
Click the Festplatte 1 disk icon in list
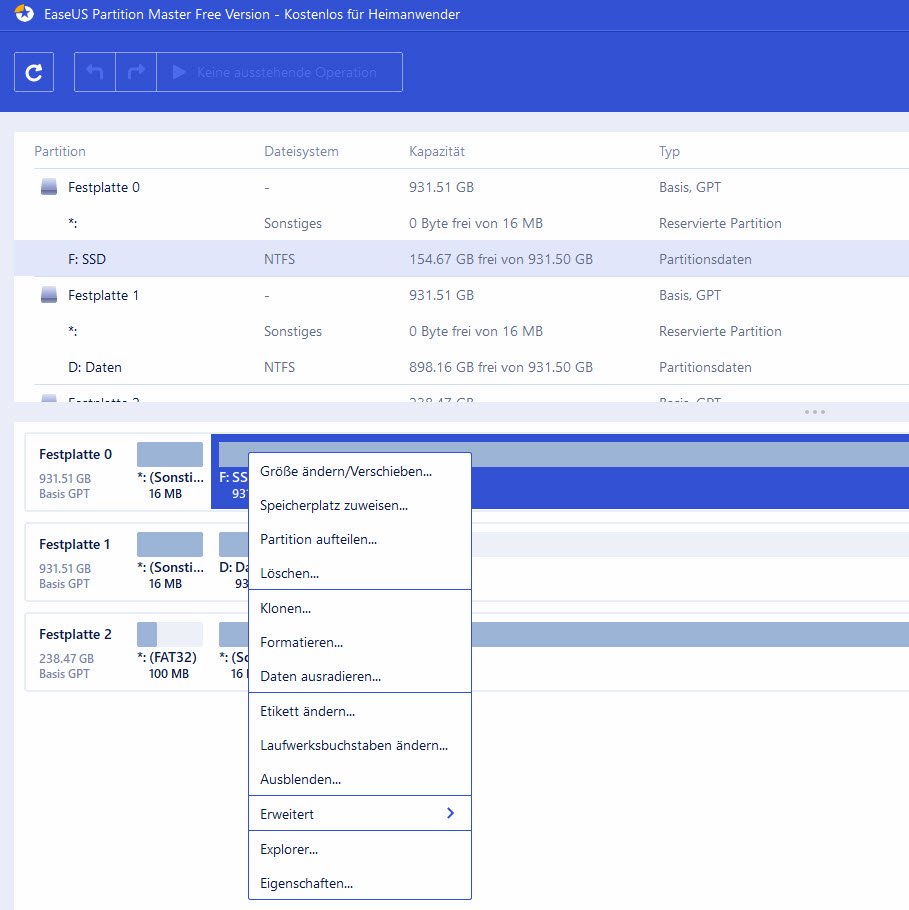[x=49, y=296]
